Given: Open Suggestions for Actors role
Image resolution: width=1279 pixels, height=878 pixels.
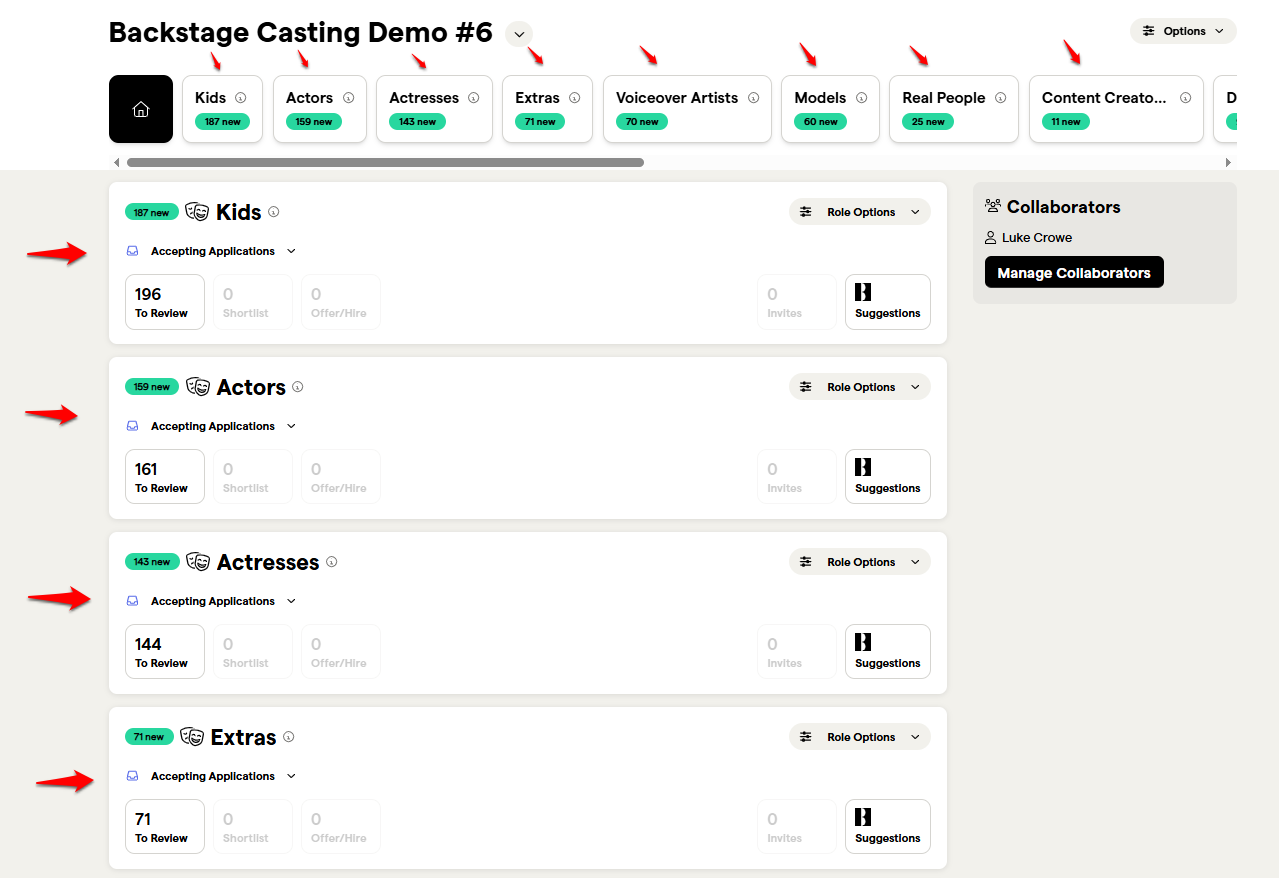Looking at the screenshot, I should click(888, 477).
